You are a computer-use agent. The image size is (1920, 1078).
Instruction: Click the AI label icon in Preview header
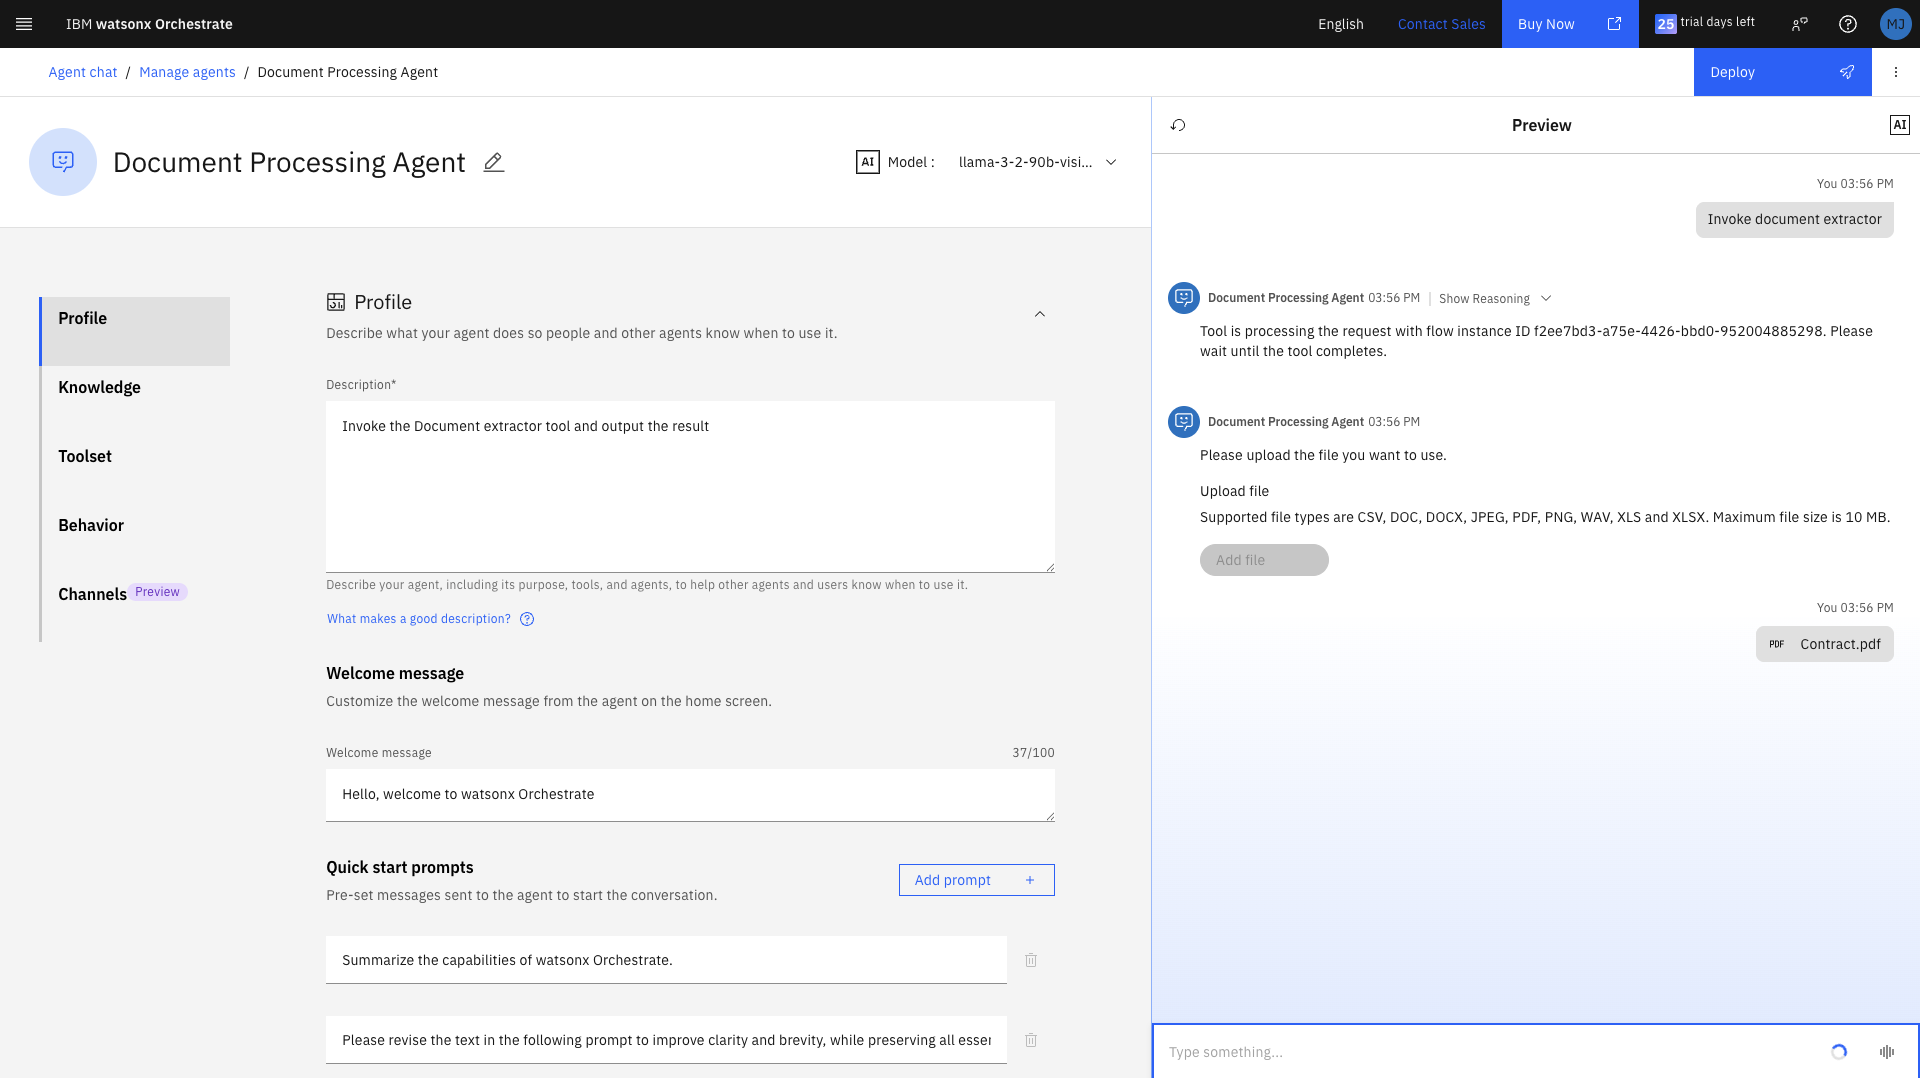pos(1899,125)
